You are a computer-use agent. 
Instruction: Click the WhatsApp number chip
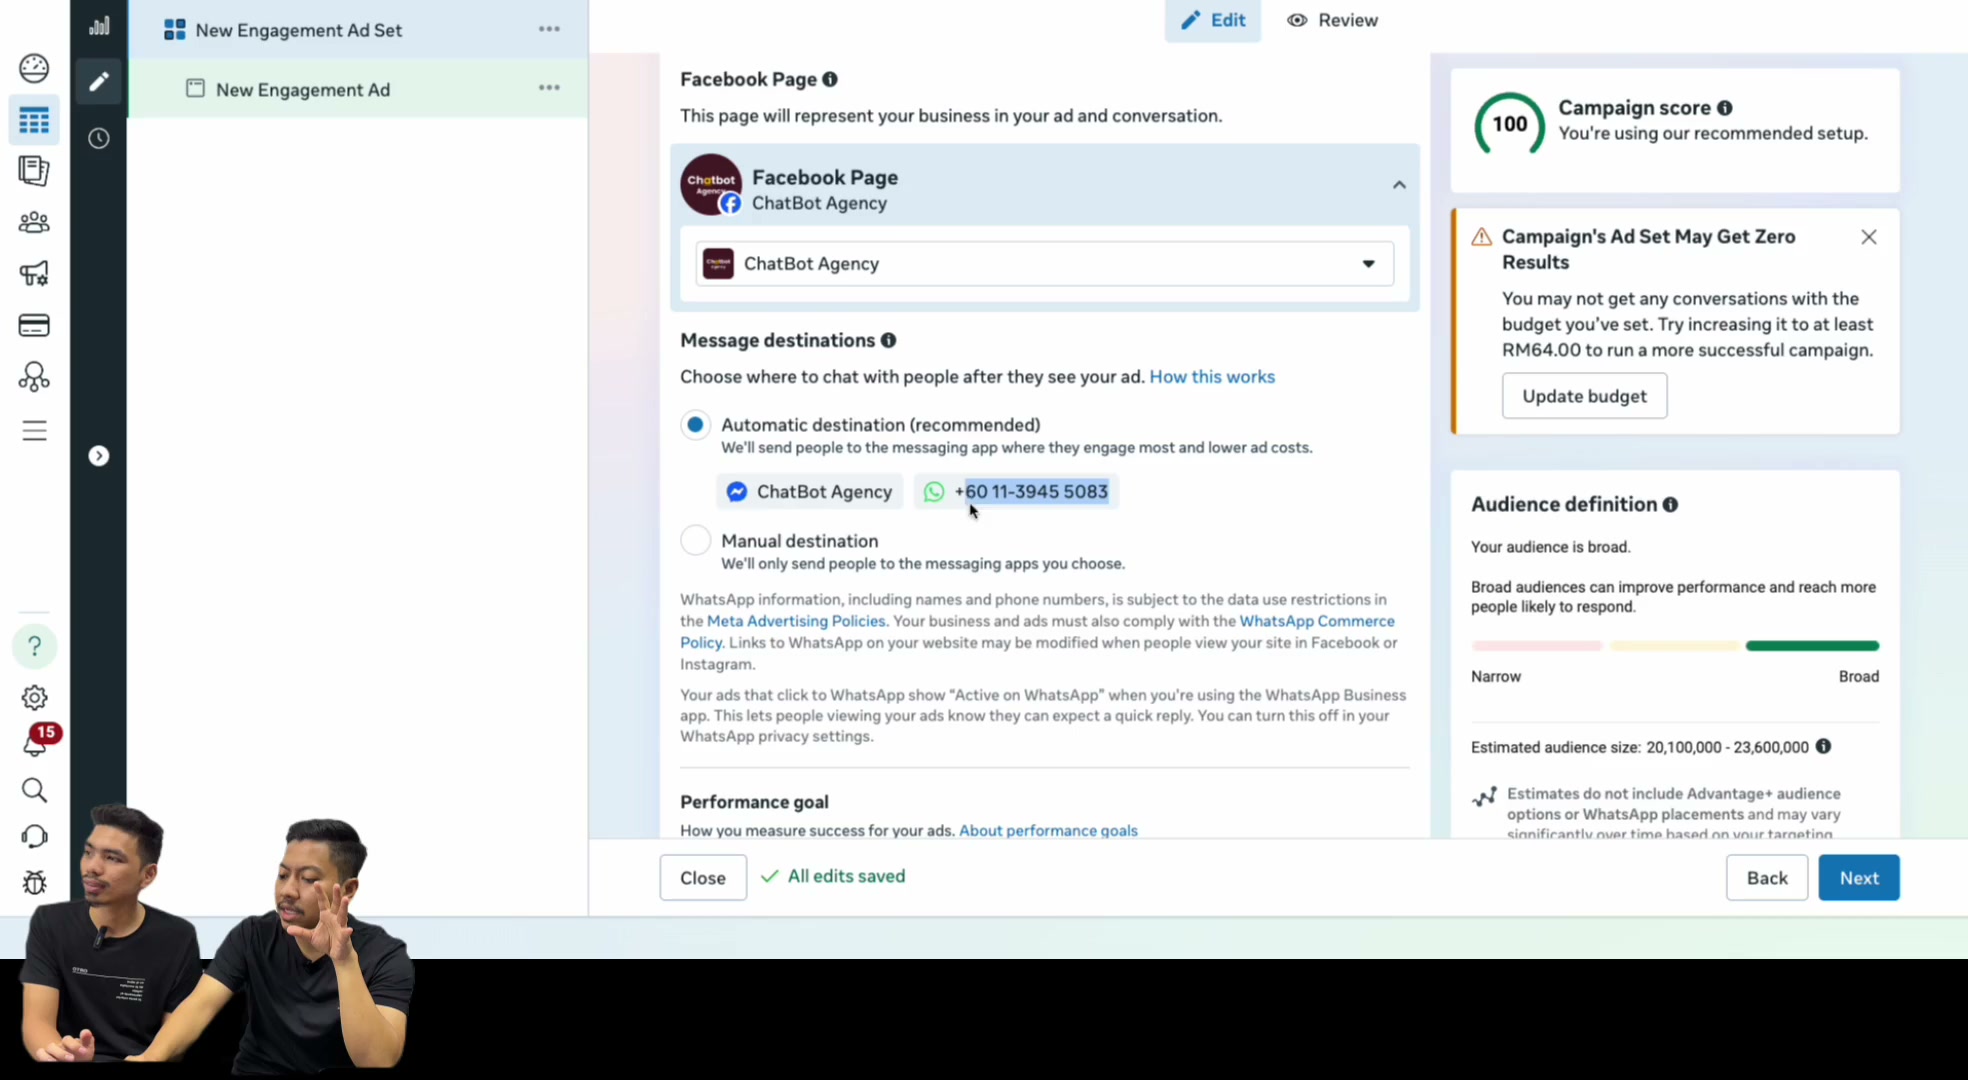click(1016, 492)
